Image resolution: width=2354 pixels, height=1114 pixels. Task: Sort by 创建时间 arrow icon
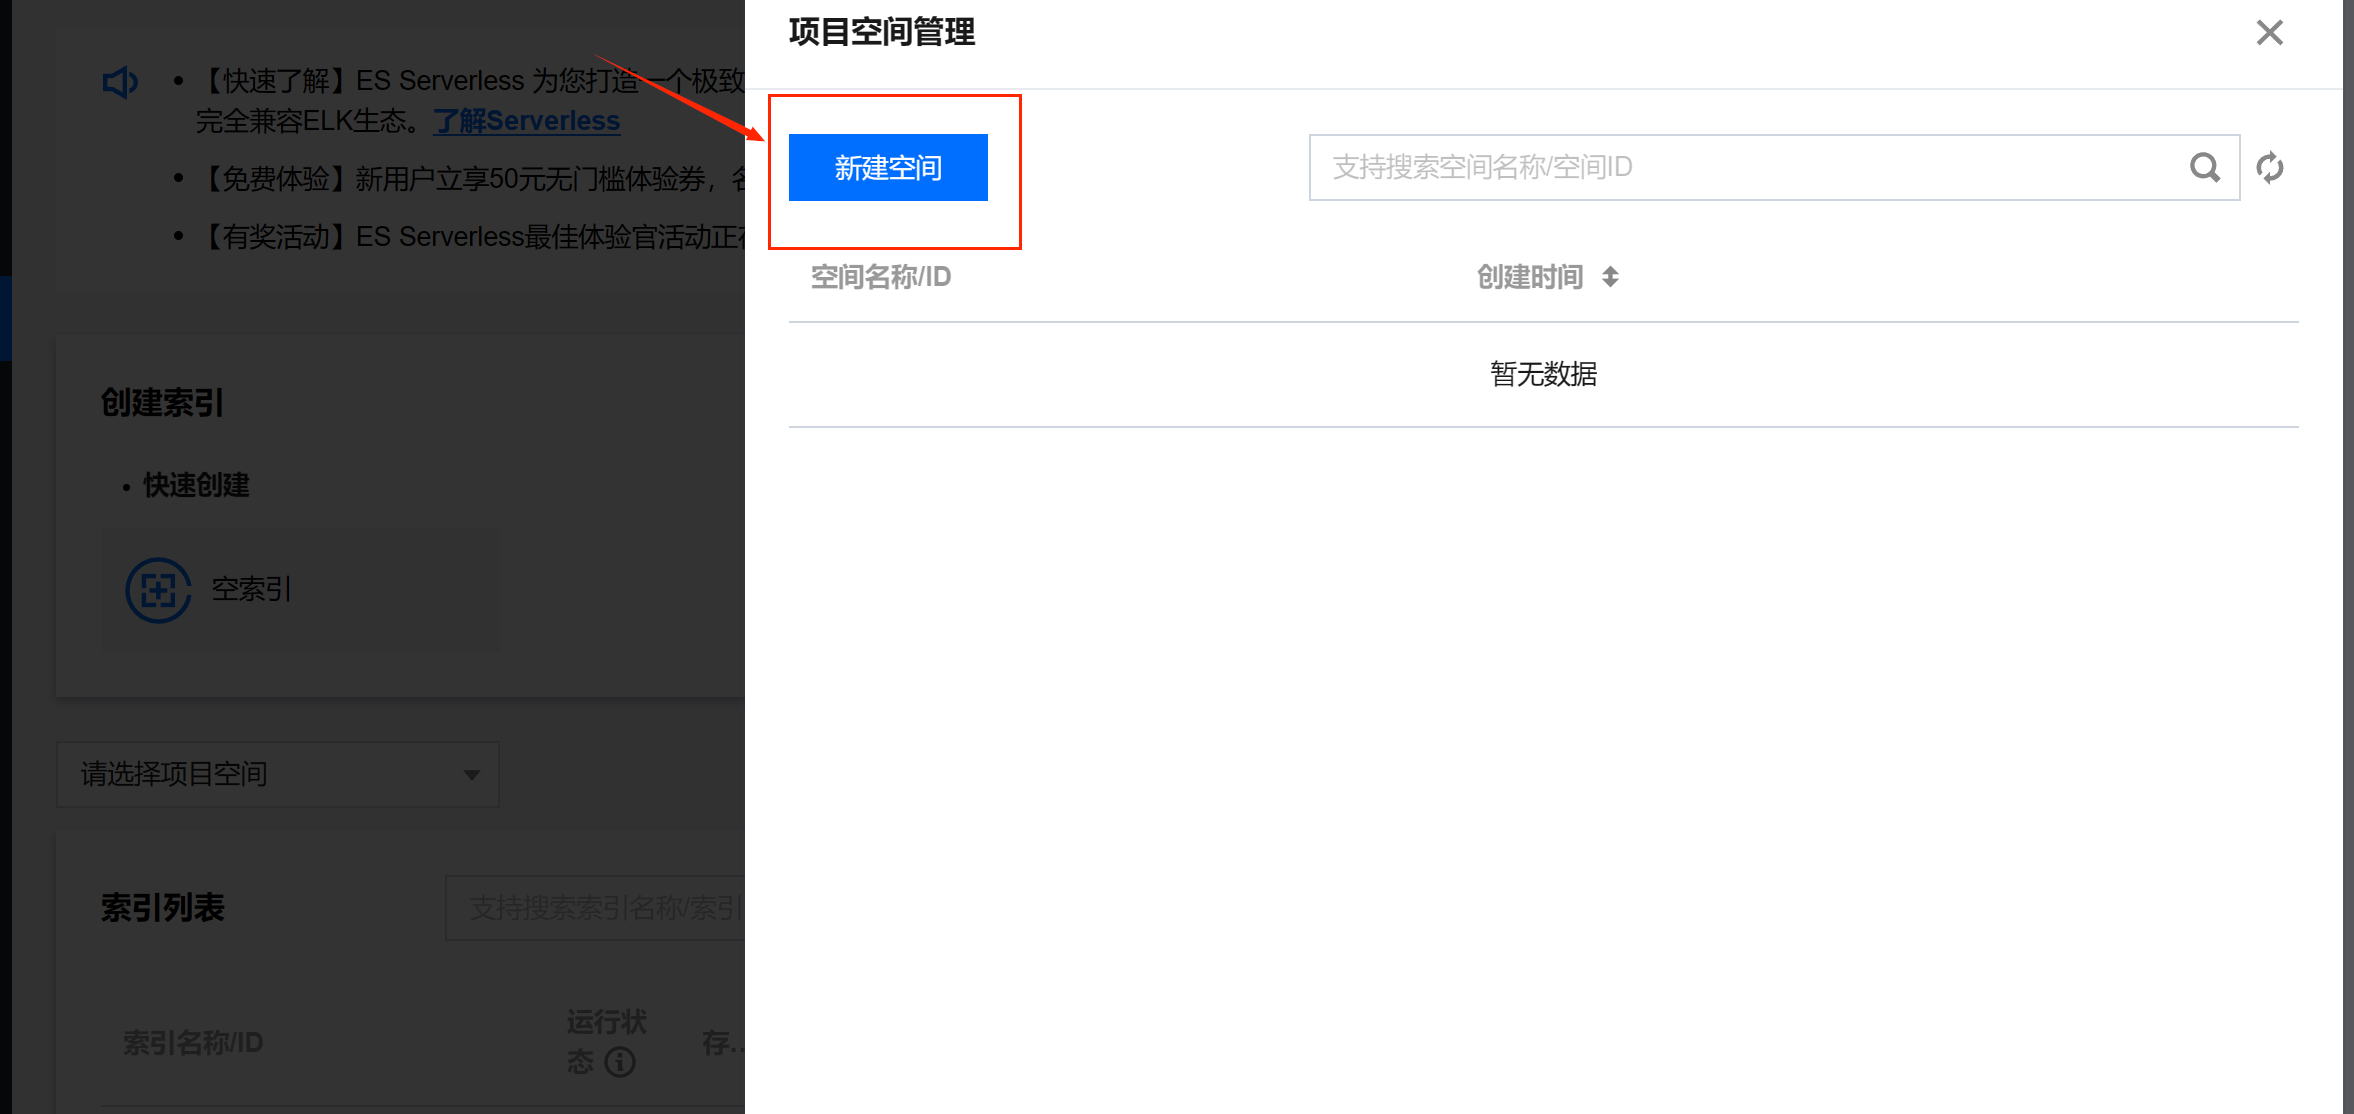1610,277
